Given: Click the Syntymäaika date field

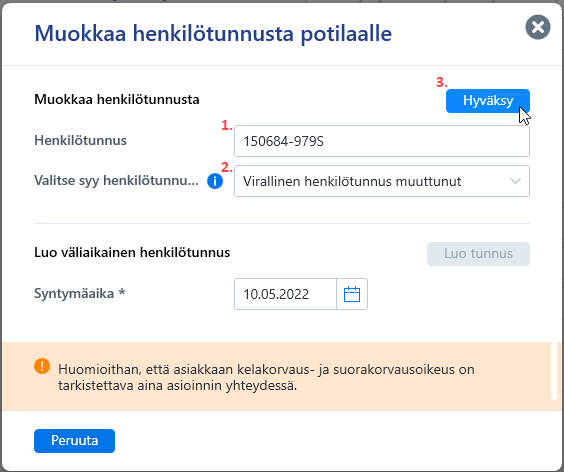Looking at the screenshot, I should (285, 294).
